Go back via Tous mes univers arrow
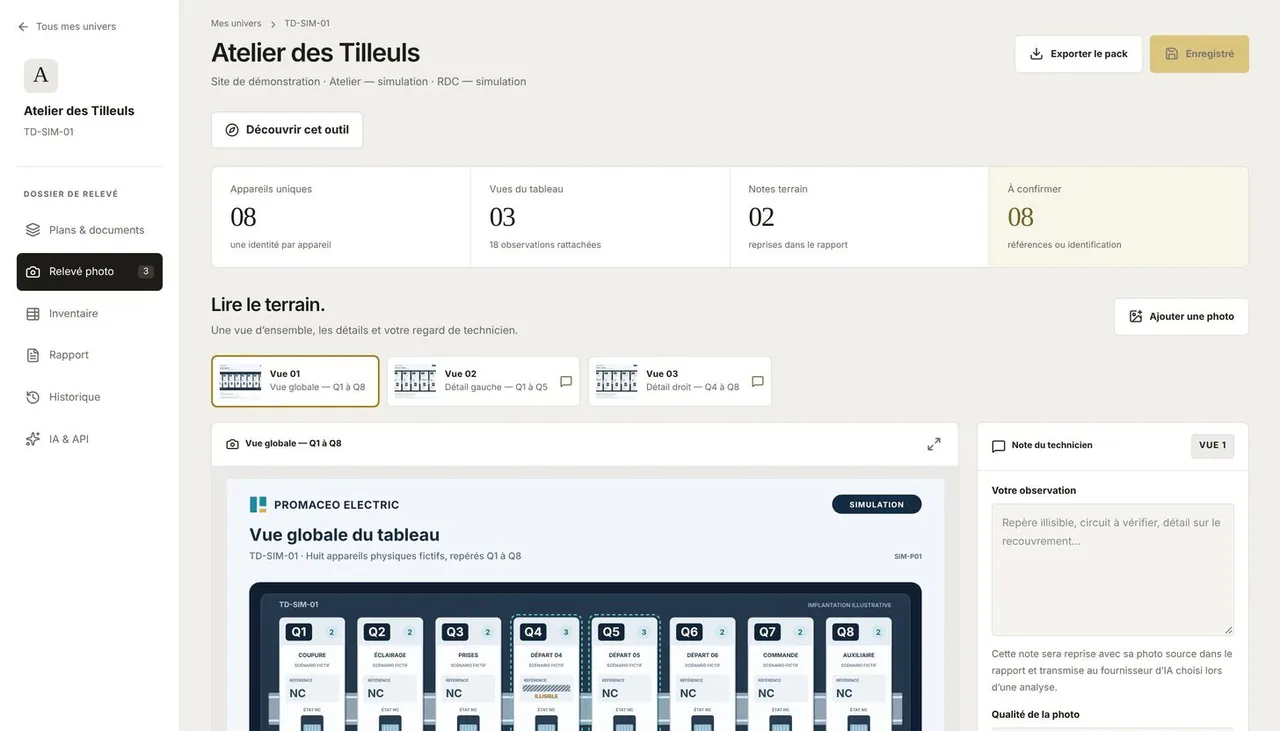Viewport: 1280px width, 731px height. 23,27
